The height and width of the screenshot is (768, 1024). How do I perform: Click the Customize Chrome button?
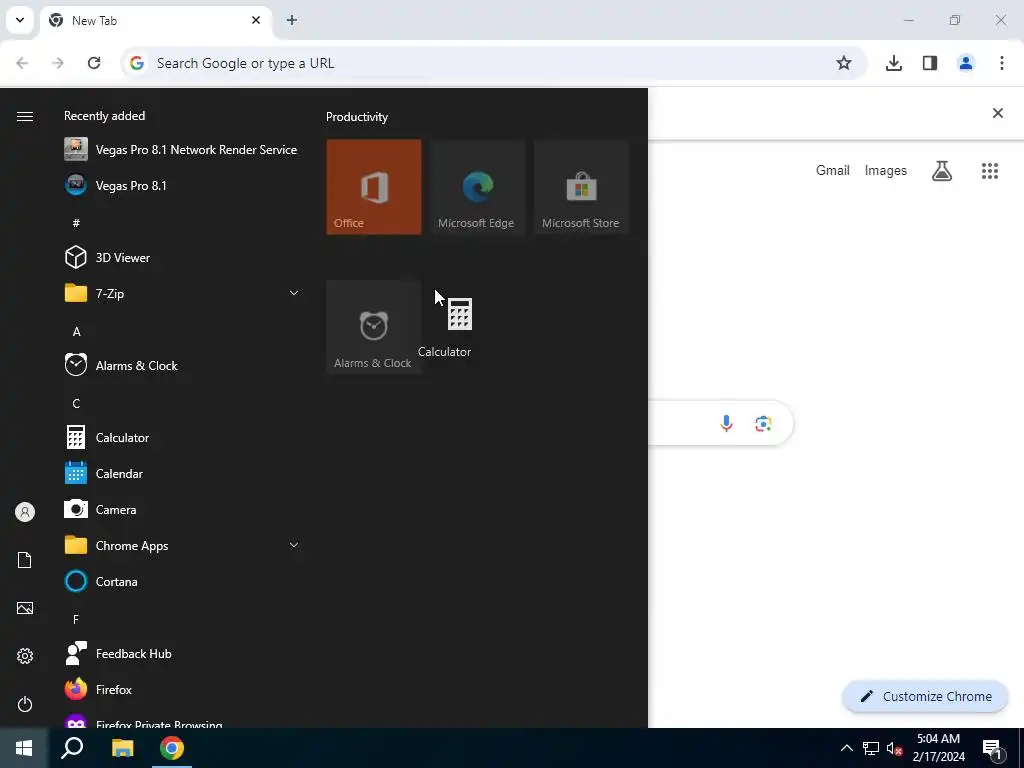(925, 696)
